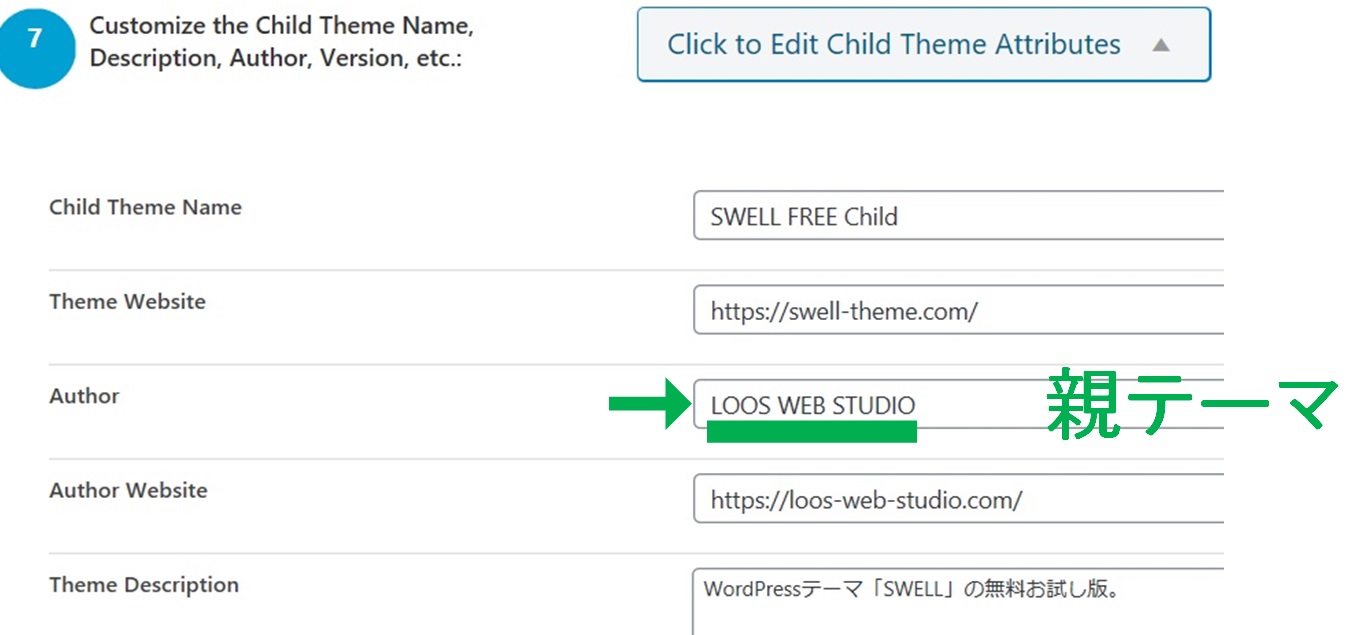Click the Edit Child Theme Attributes button
Screen dimensions: 1370x635
pyautogui.click(x=893, y=45)
